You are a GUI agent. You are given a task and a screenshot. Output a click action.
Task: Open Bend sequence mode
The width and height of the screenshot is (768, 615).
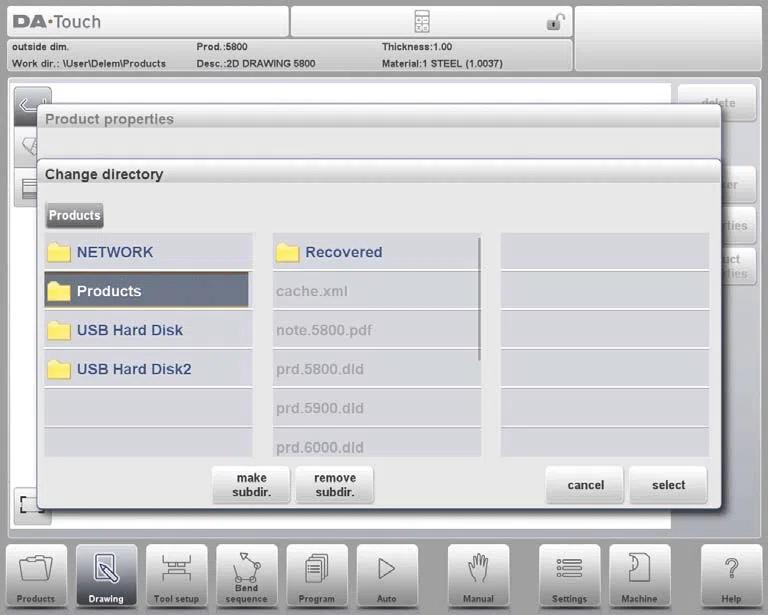coord(247,576)
